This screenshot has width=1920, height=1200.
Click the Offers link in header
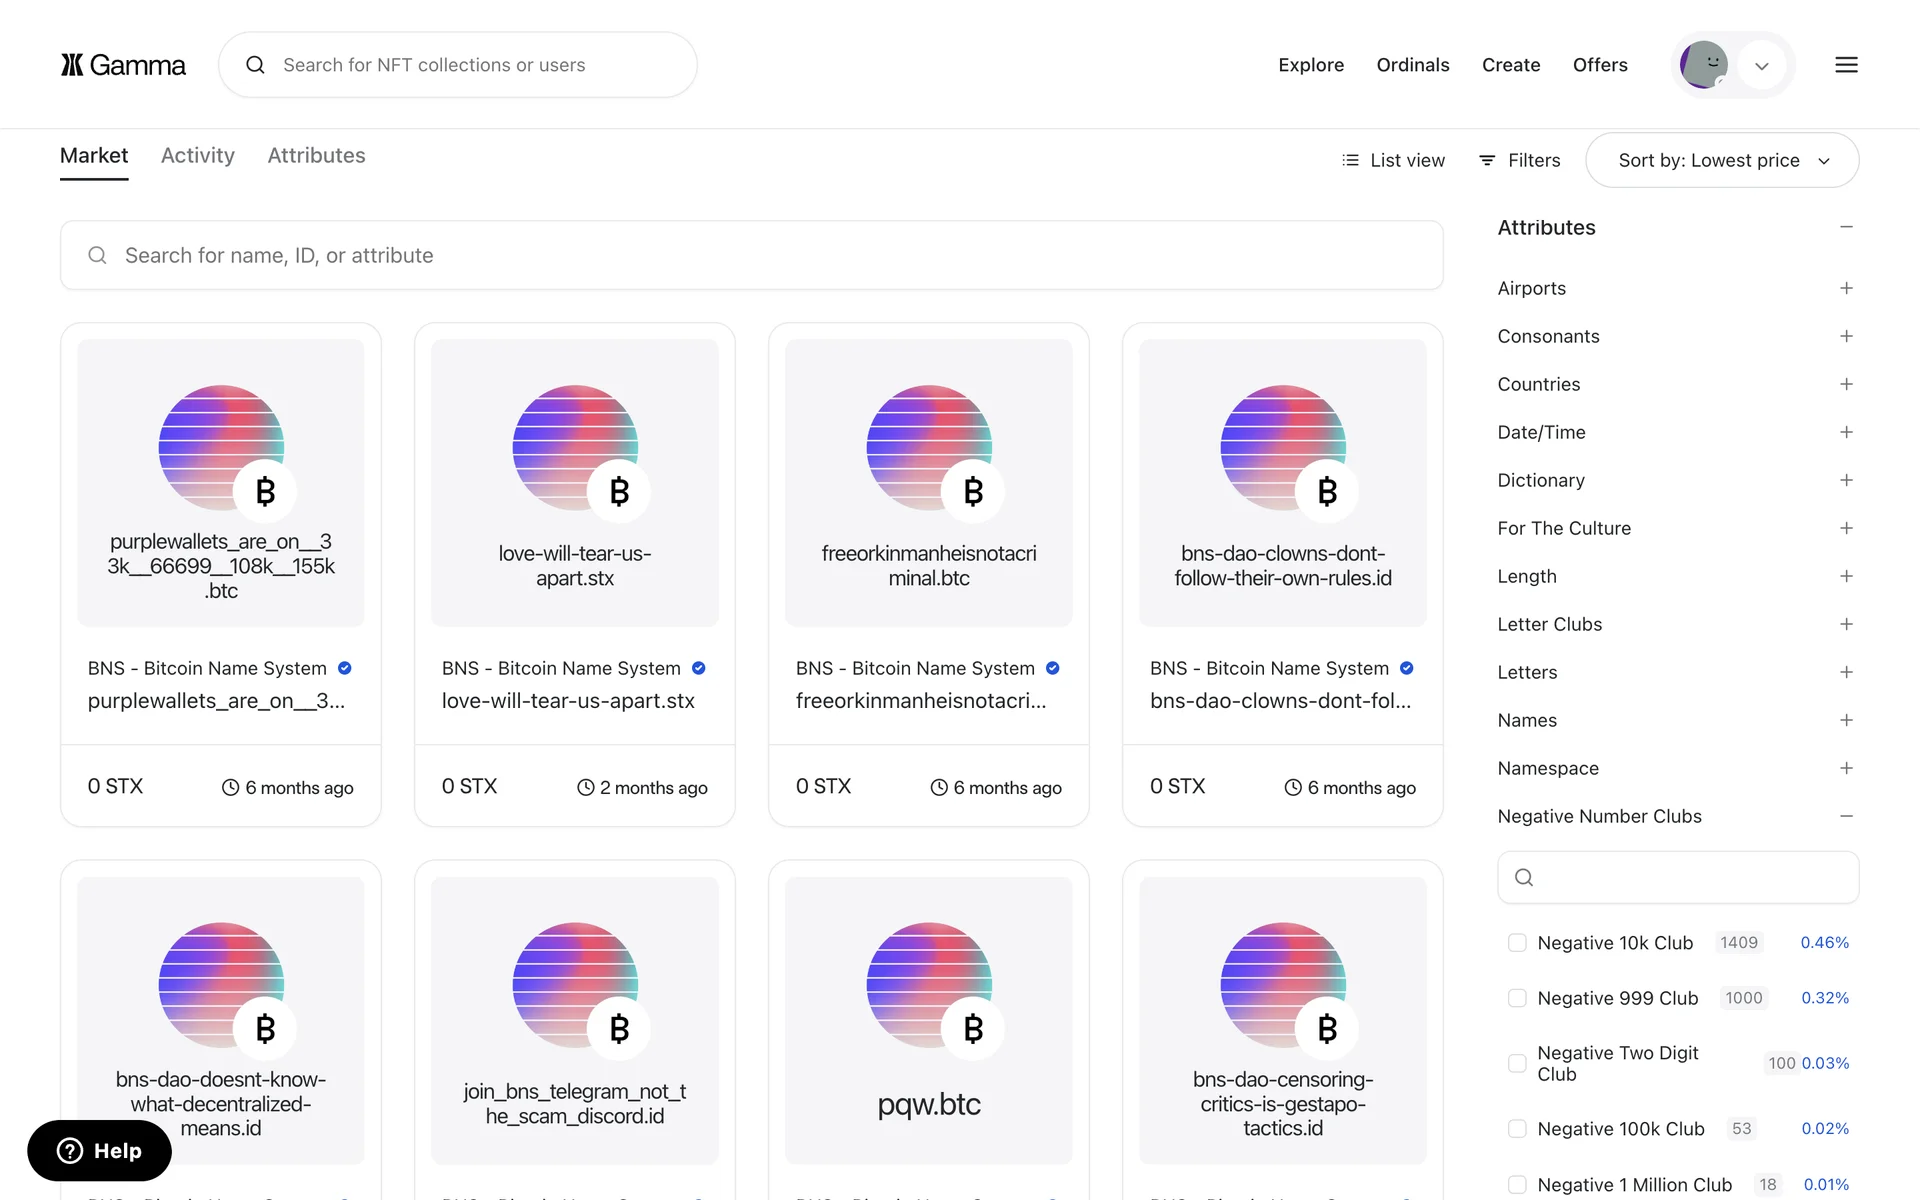(1599, 65)
